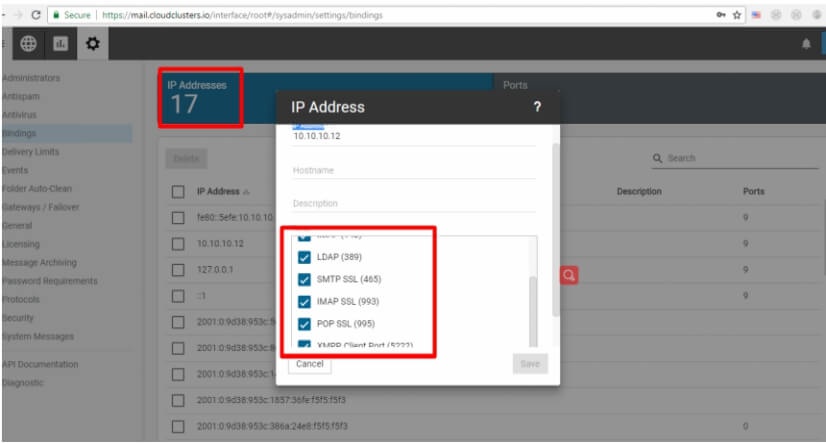Click the flag extension icon in browser
826x443 pixels.
coord(756,15)
